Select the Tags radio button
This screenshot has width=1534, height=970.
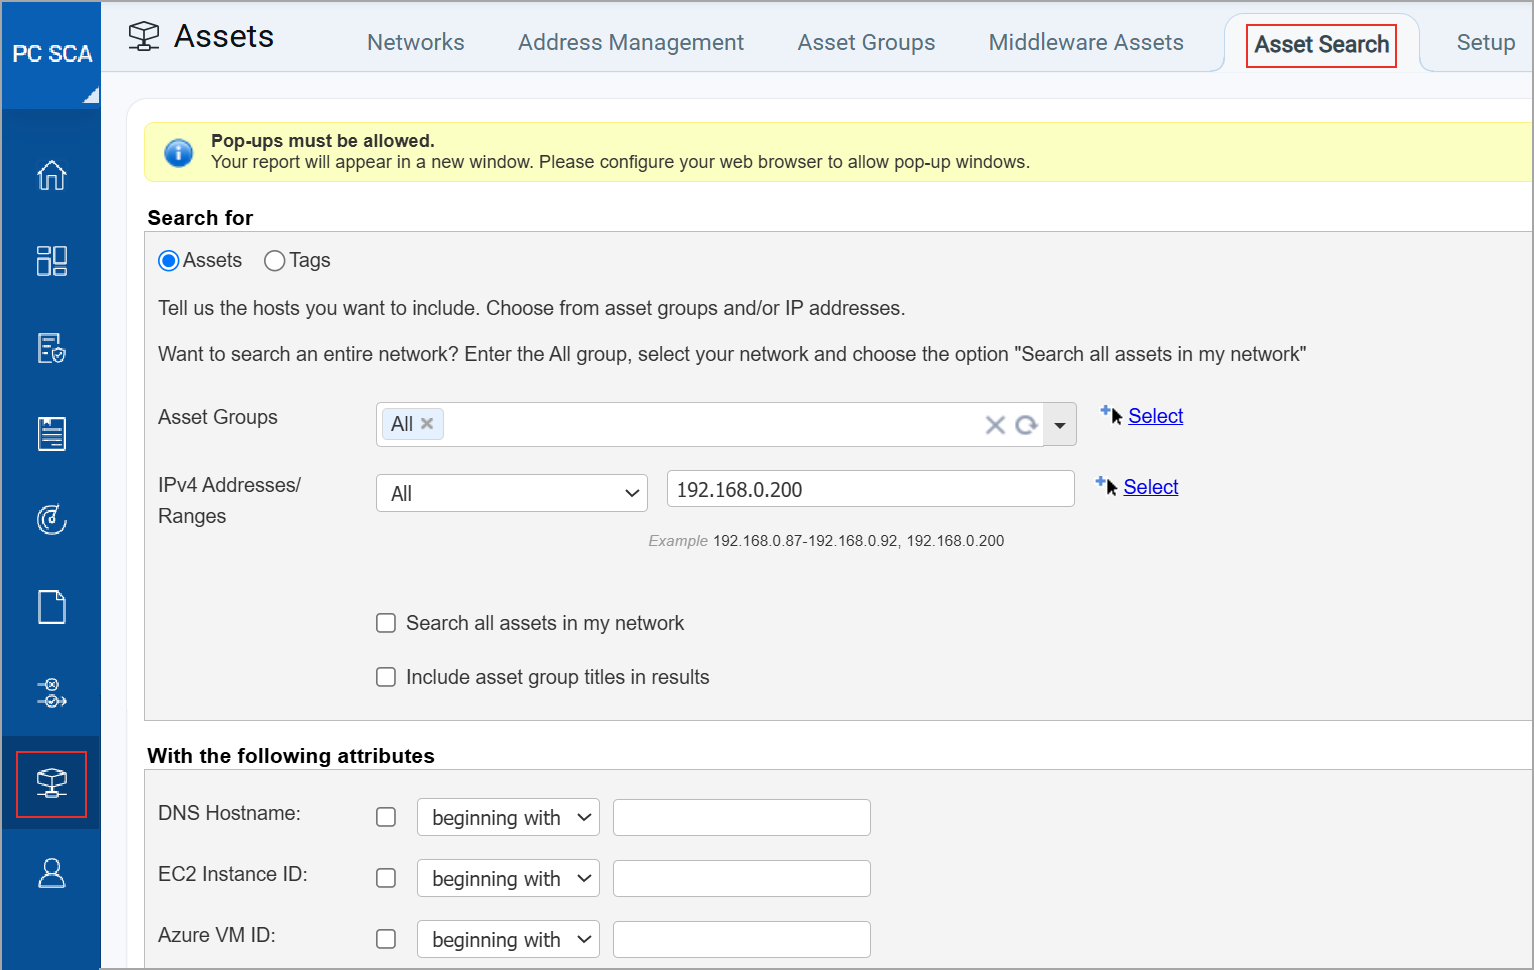275,261
